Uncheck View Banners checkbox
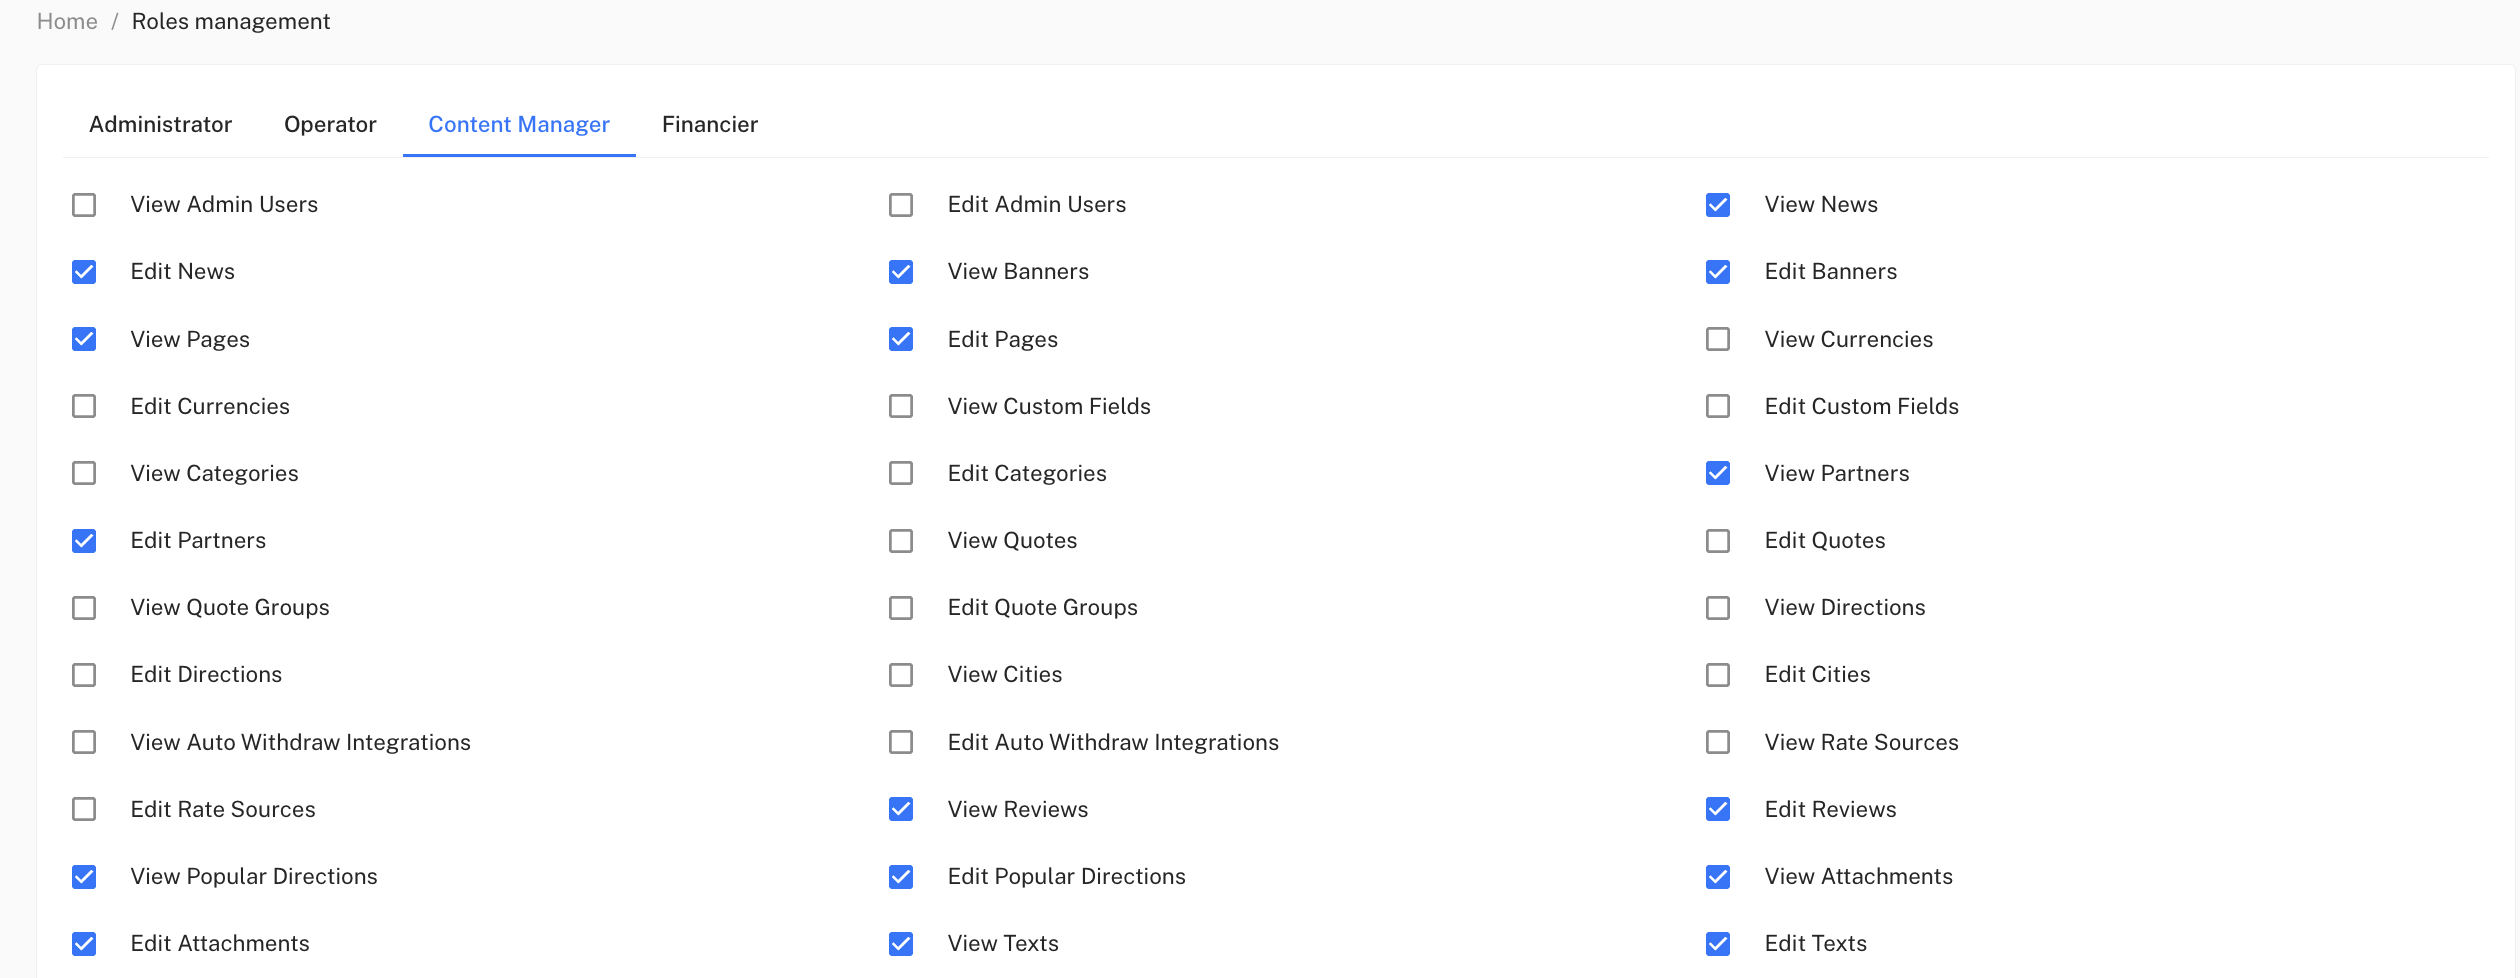 pos(901,272)
